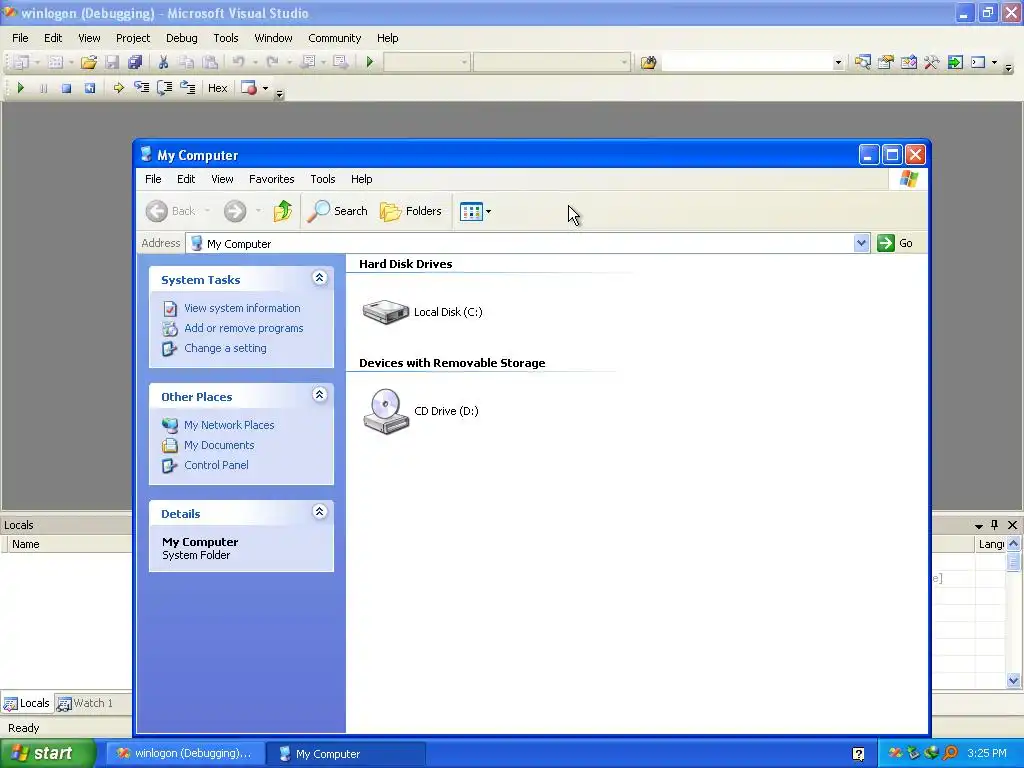
Task: Open the Project menu in Visual Studio
Action: pyautogui.click(x=133, y=38)
